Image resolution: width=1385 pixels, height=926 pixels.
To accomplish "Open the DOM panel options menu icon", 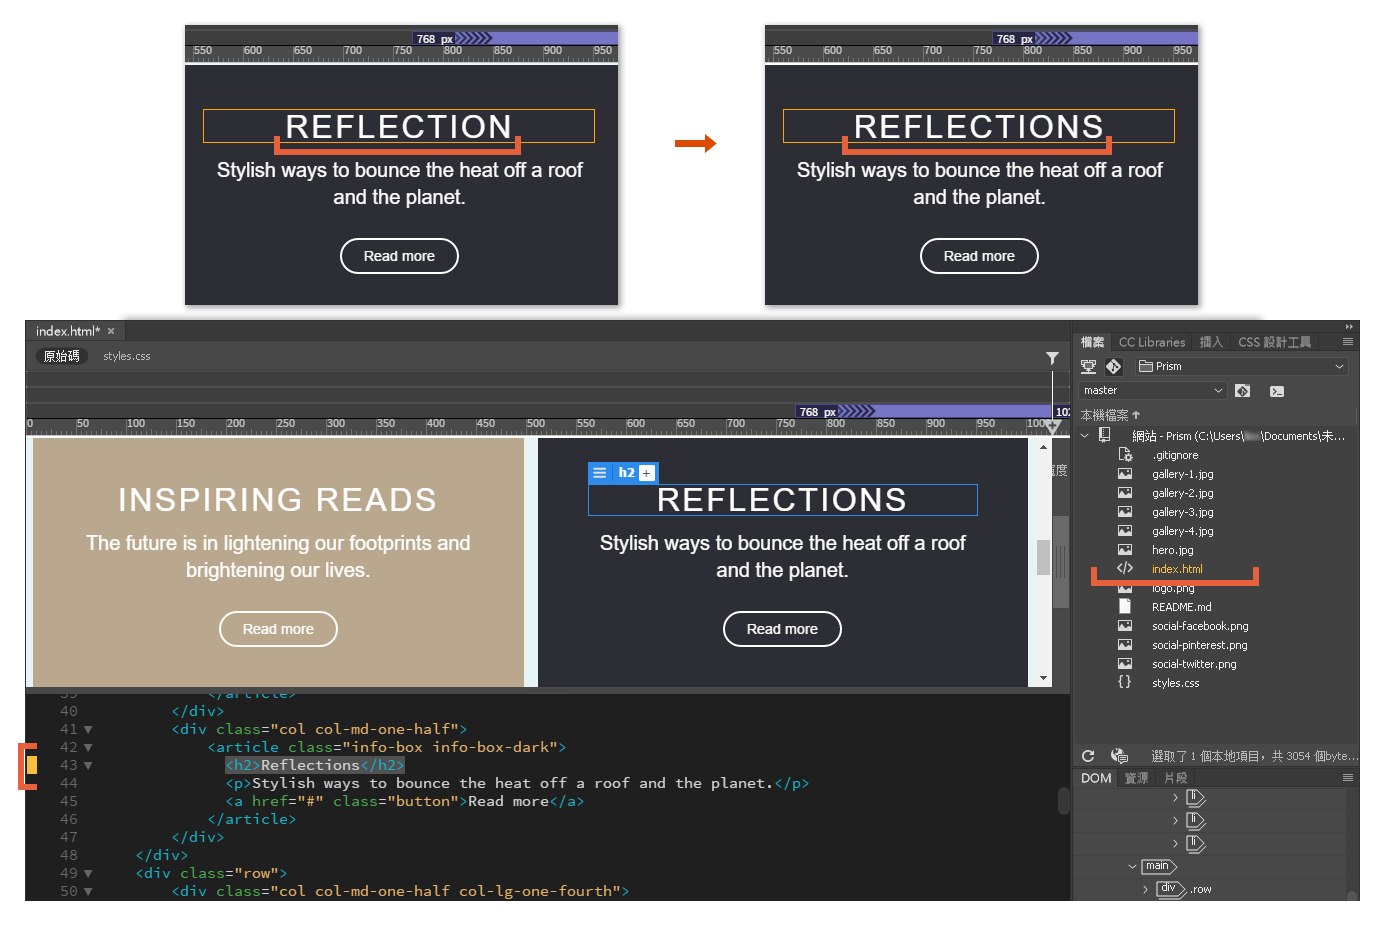I will 1348,778.
